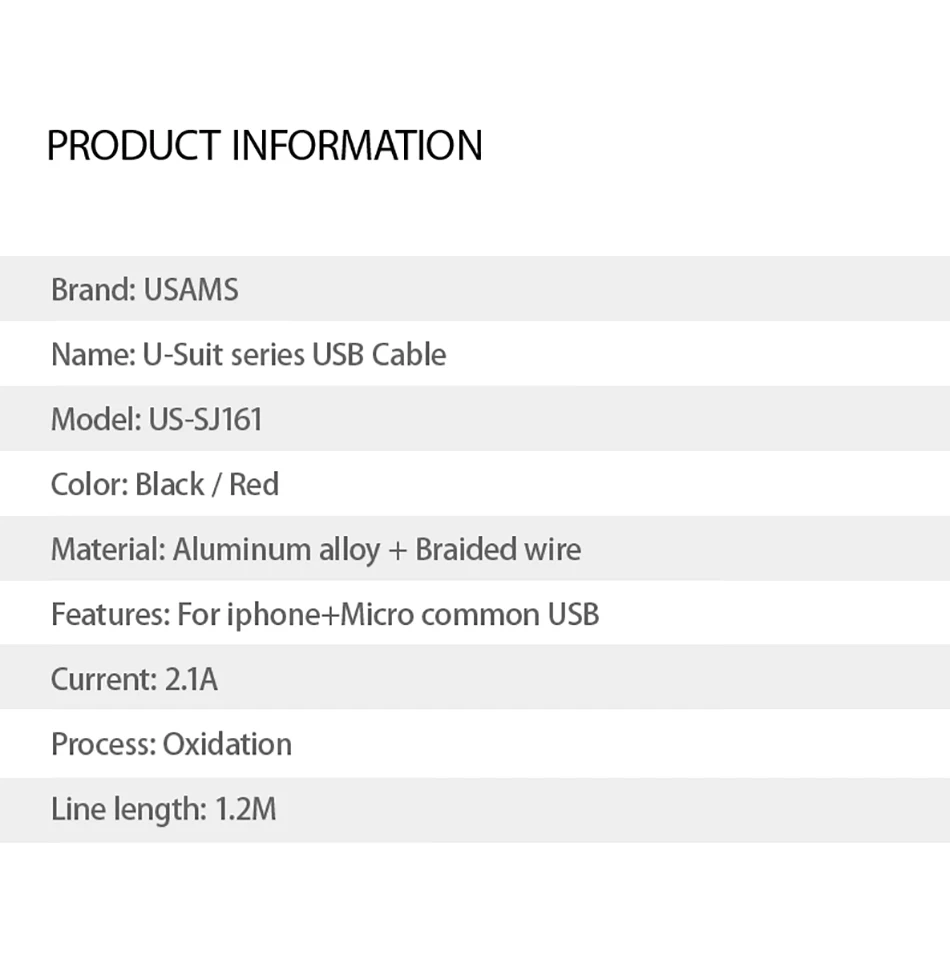Click the 'Brand:' label
Image resolution: width=950 pixels, height=963 pixels.
click(x=93, y=290)
